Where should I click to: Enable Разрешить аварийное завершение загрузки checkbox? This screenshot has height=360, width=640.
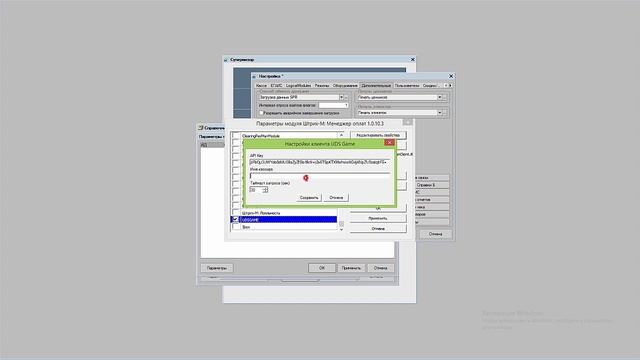pos(261,113)
